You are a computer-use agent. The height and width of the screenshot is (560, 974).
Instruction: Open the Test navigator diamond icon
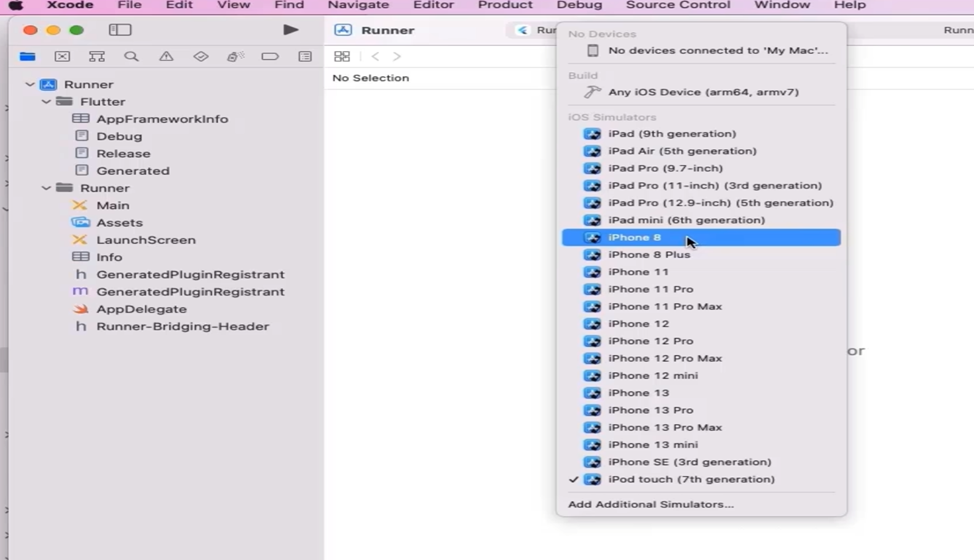click(x=201, y=56)
